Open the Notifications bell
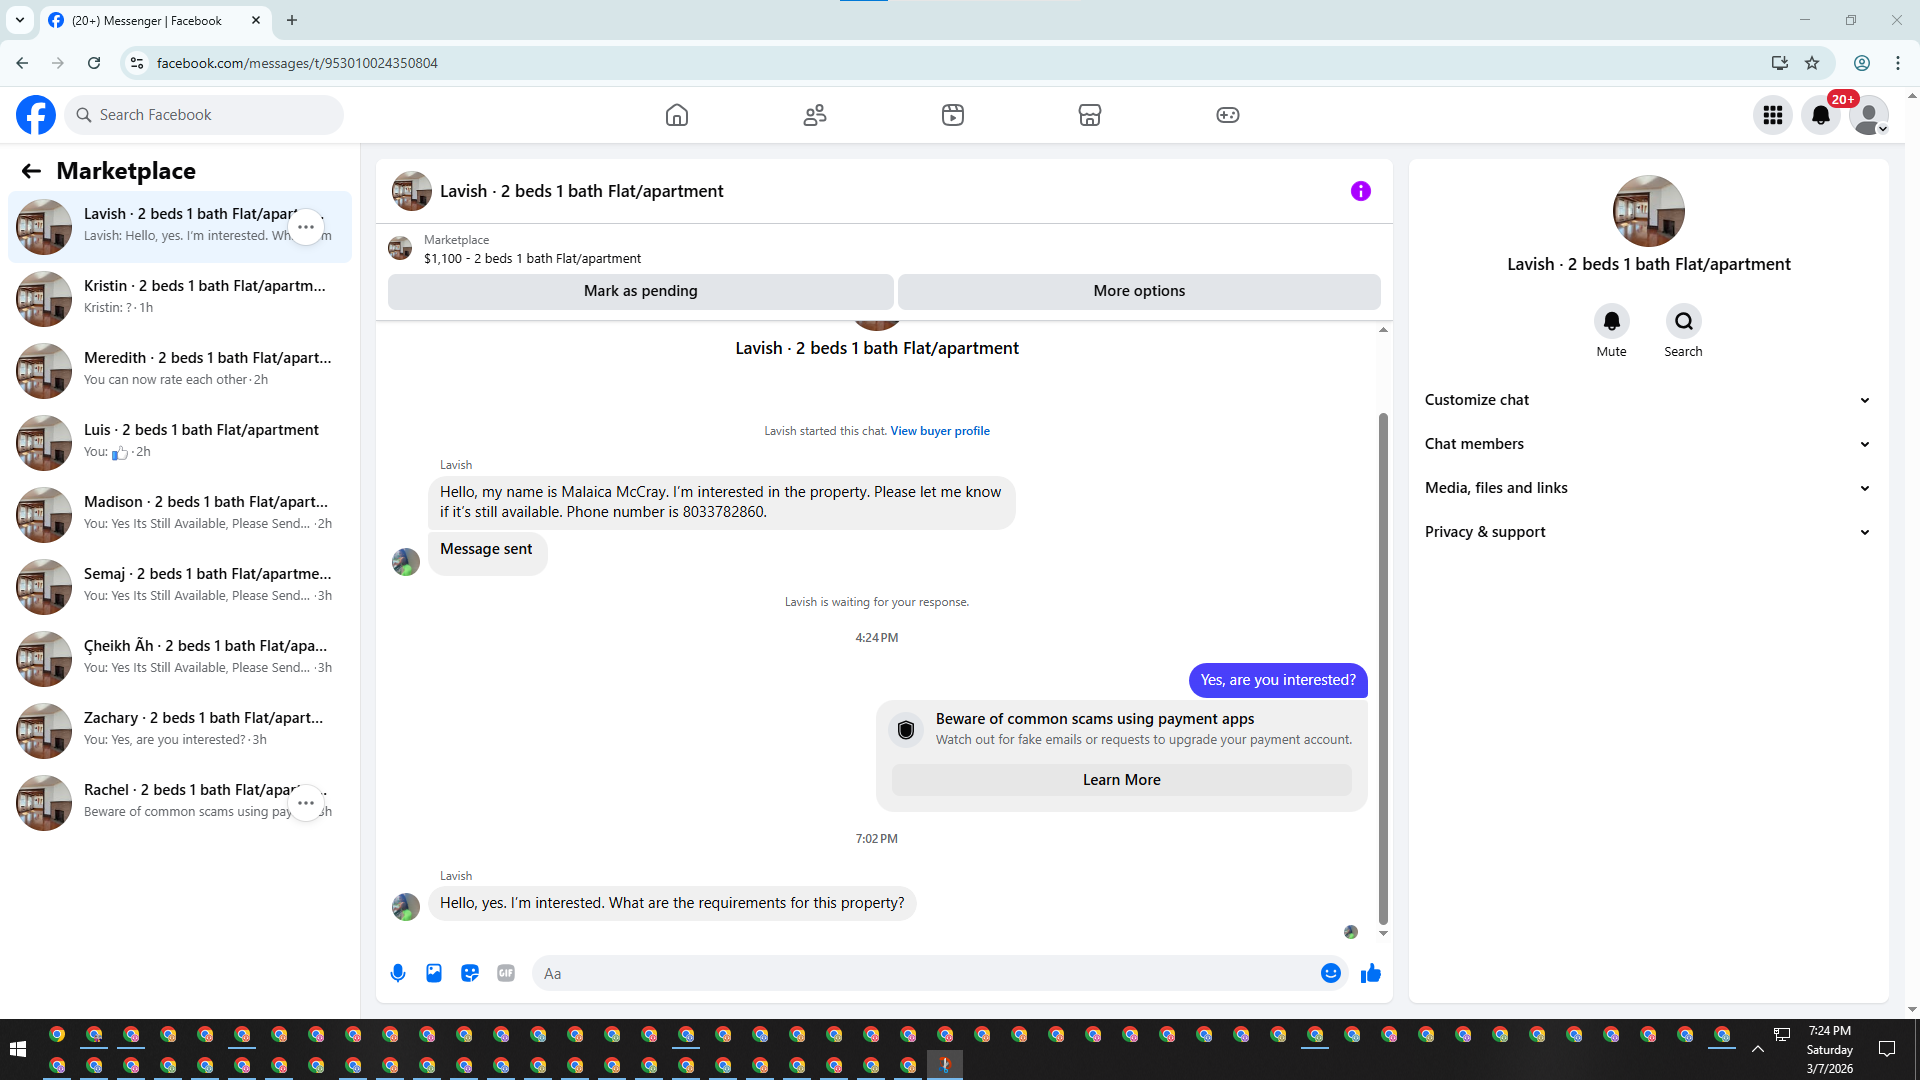Screen dimensions: 1920x1080 pyautogui.click(x=1821, y=115)
